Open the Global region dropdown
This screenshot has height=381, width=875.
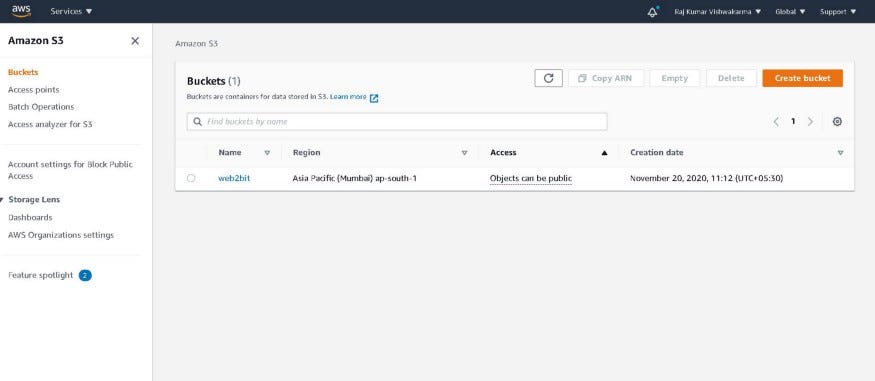[790, 12]
